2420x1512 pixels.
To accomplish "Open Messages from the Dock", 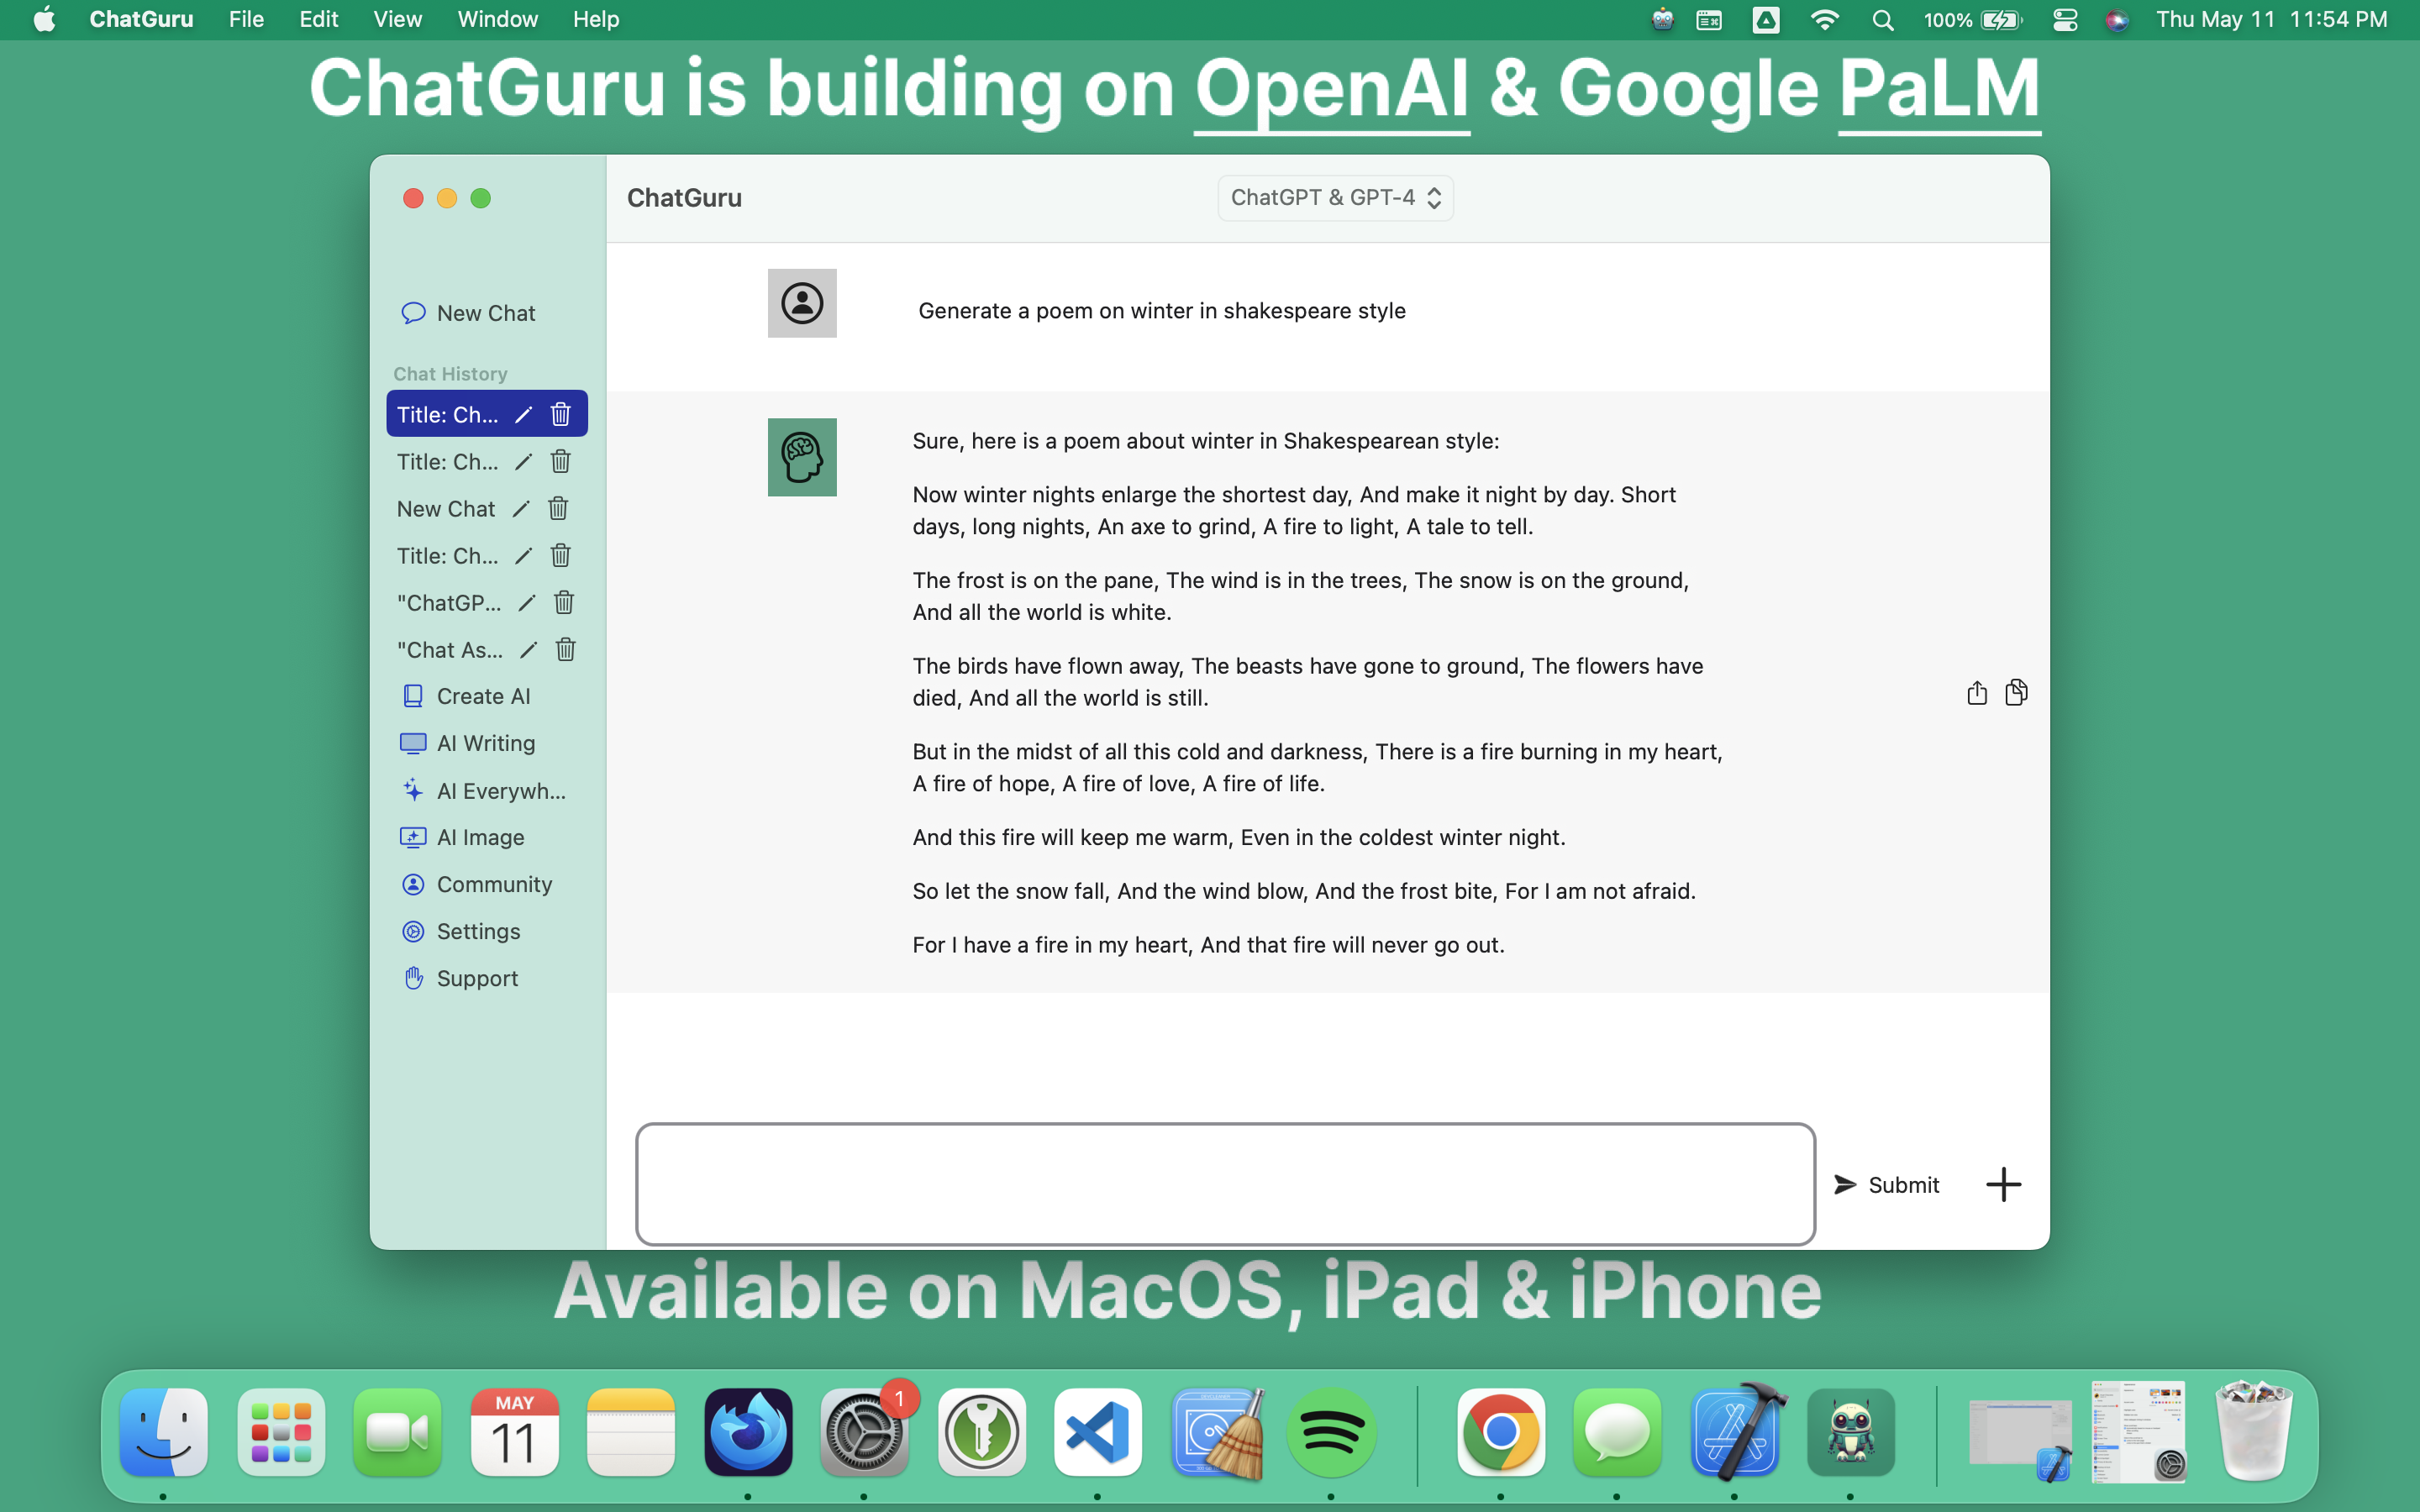I will 1617,1431.
